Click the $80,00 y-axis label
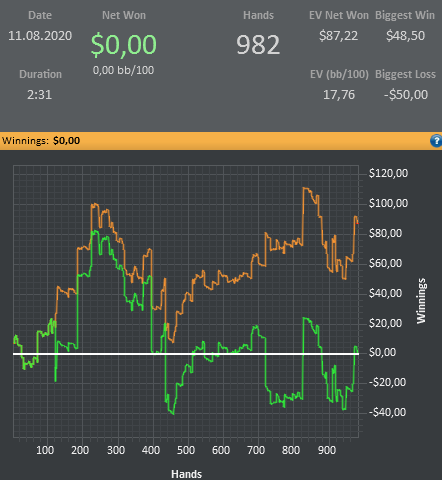This screenshot has width=442, height=480. click(385, 233)
